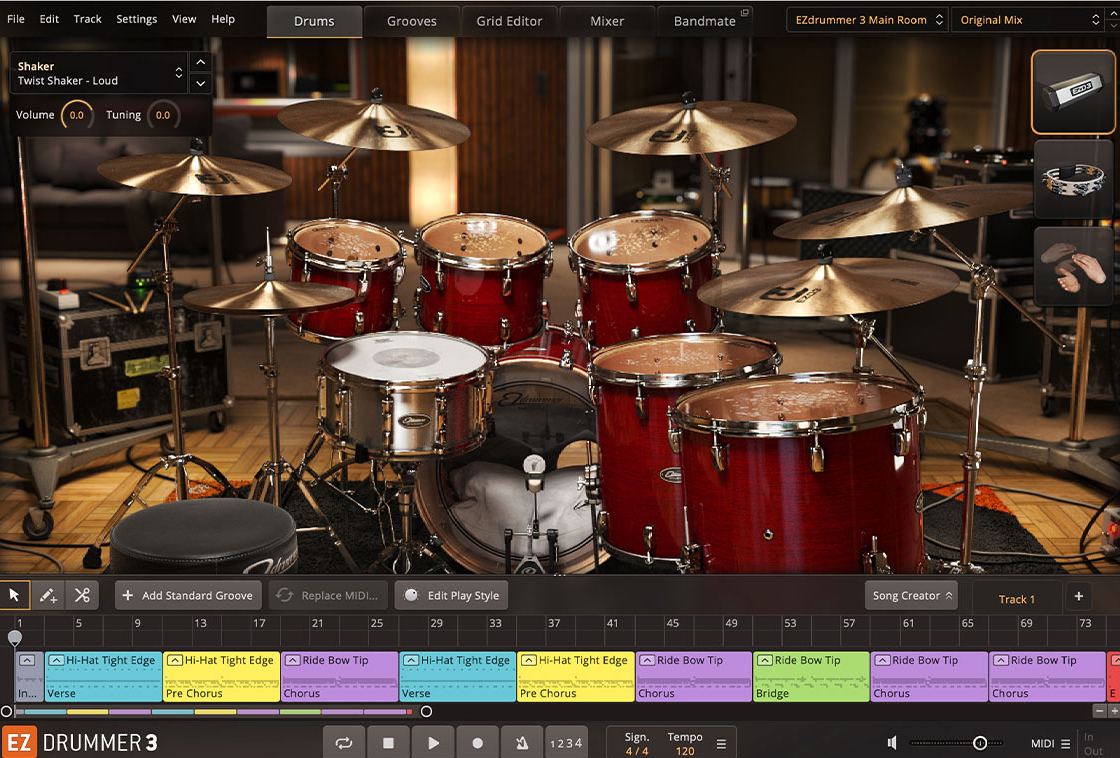Click bar 33 on the timeline ruler

pos(495,623)
